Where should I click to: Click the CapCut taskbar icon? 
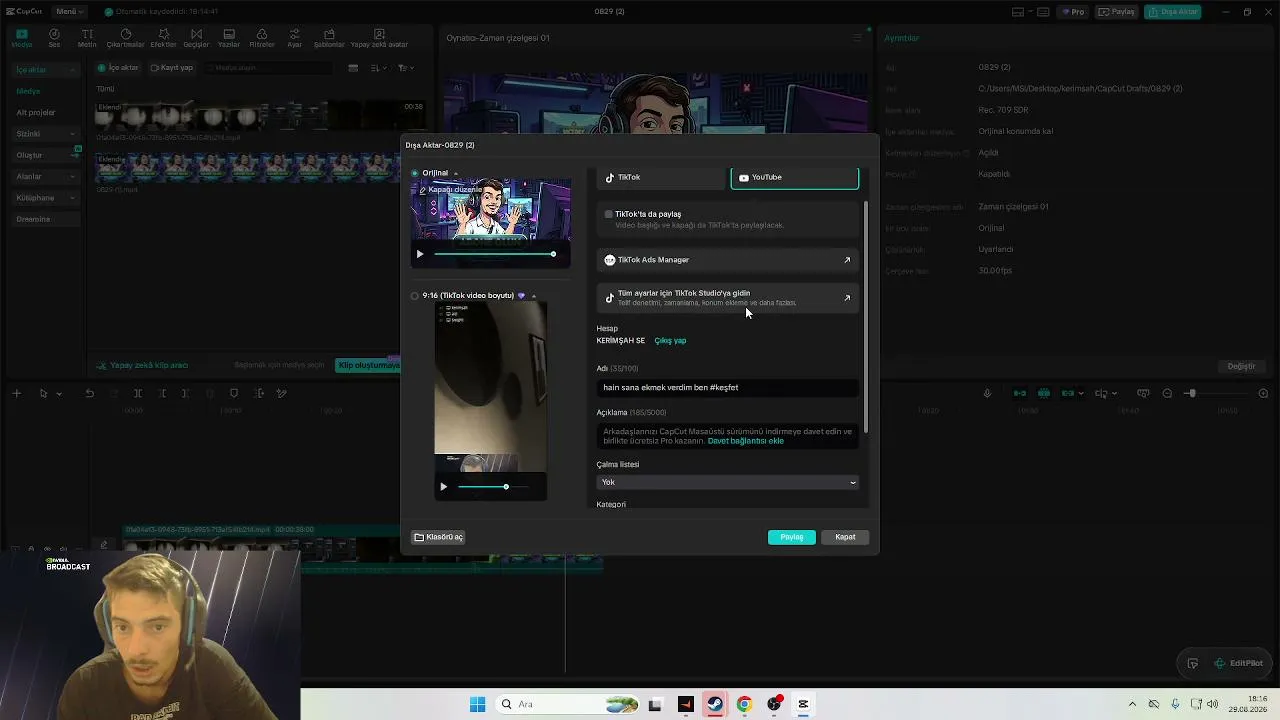[803, 704]
